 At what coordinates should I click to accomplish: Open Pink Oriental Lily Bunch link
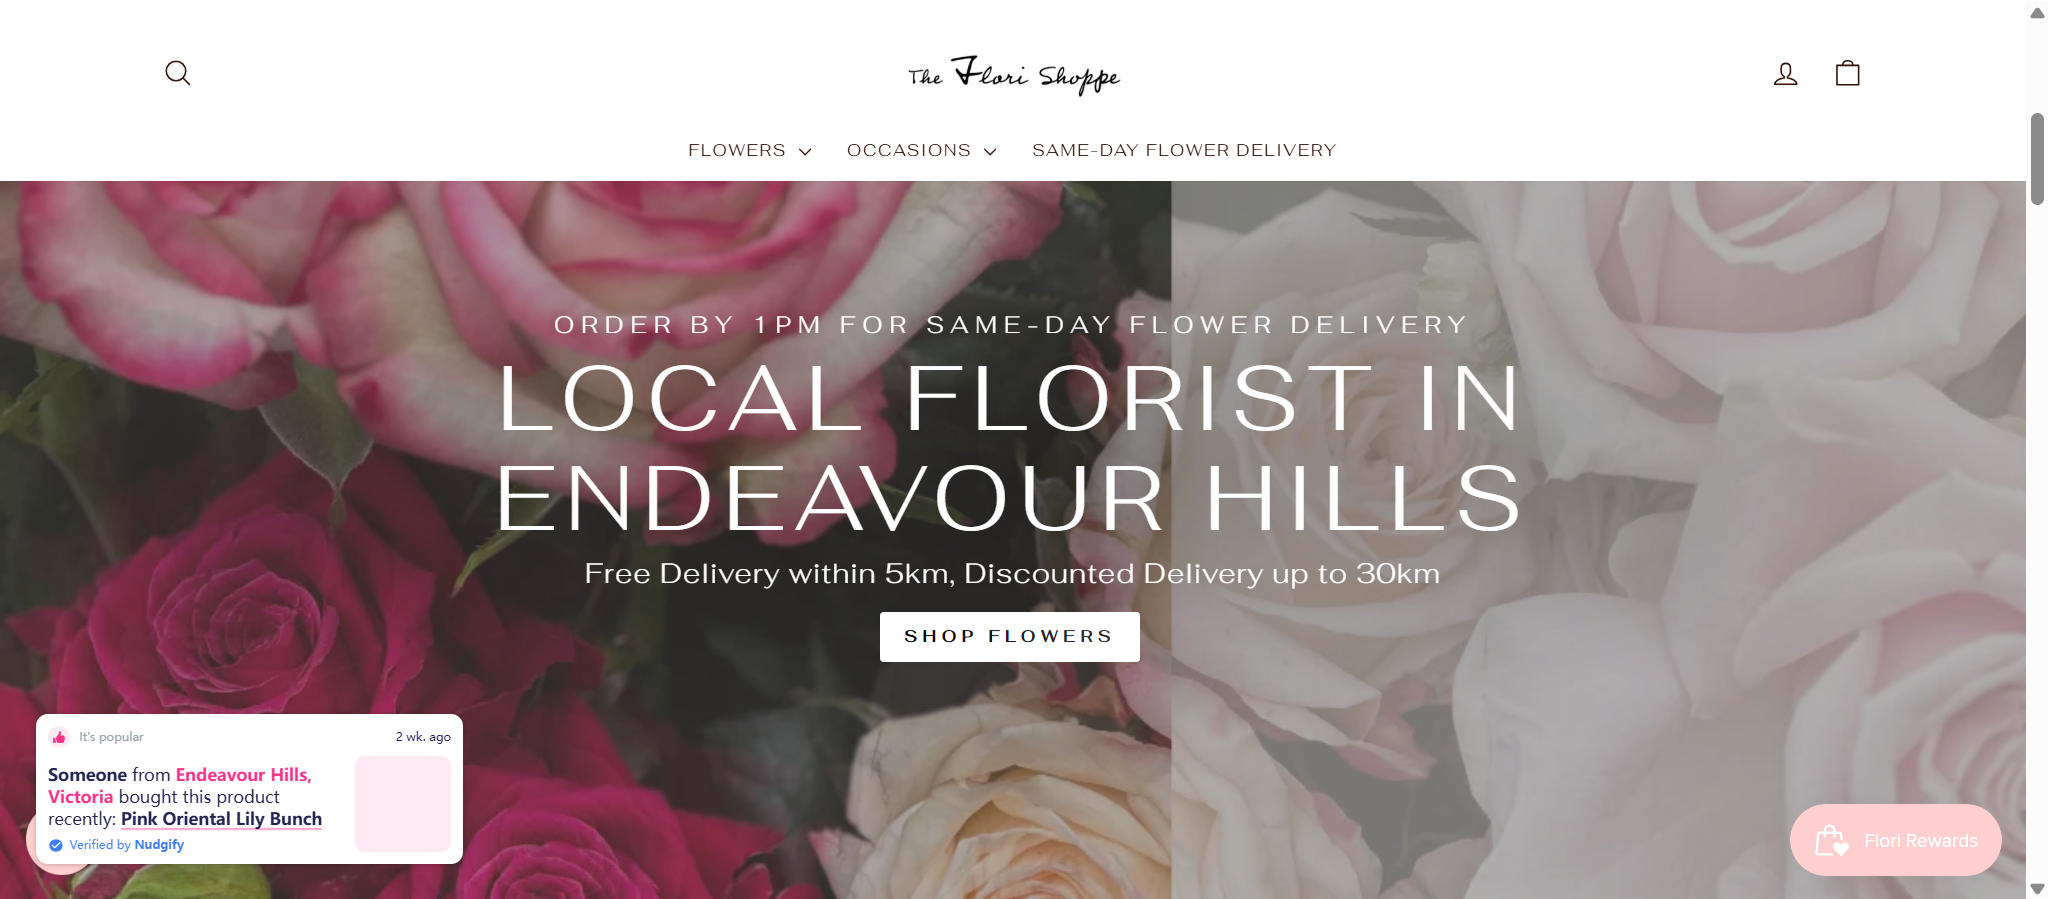221,819
